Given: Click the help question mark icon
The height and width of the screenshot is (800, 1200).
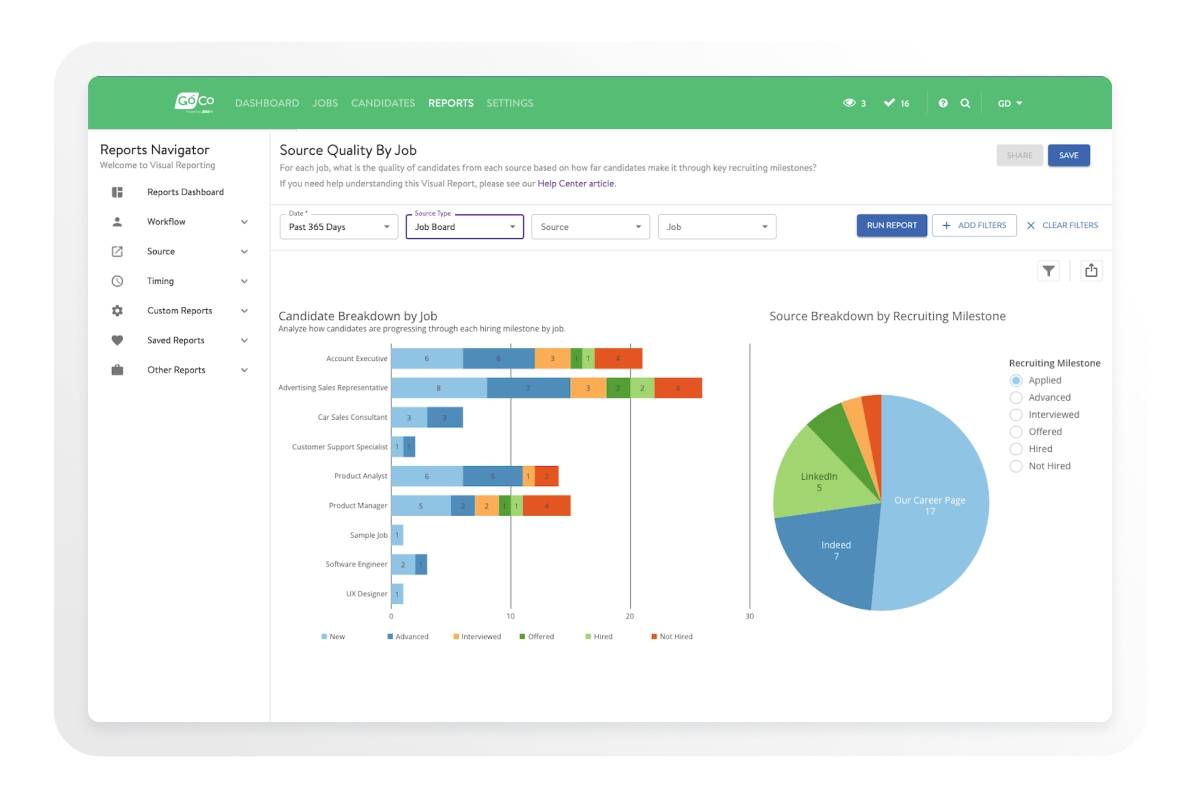Looking at the screenshot, I should [941, 103].
